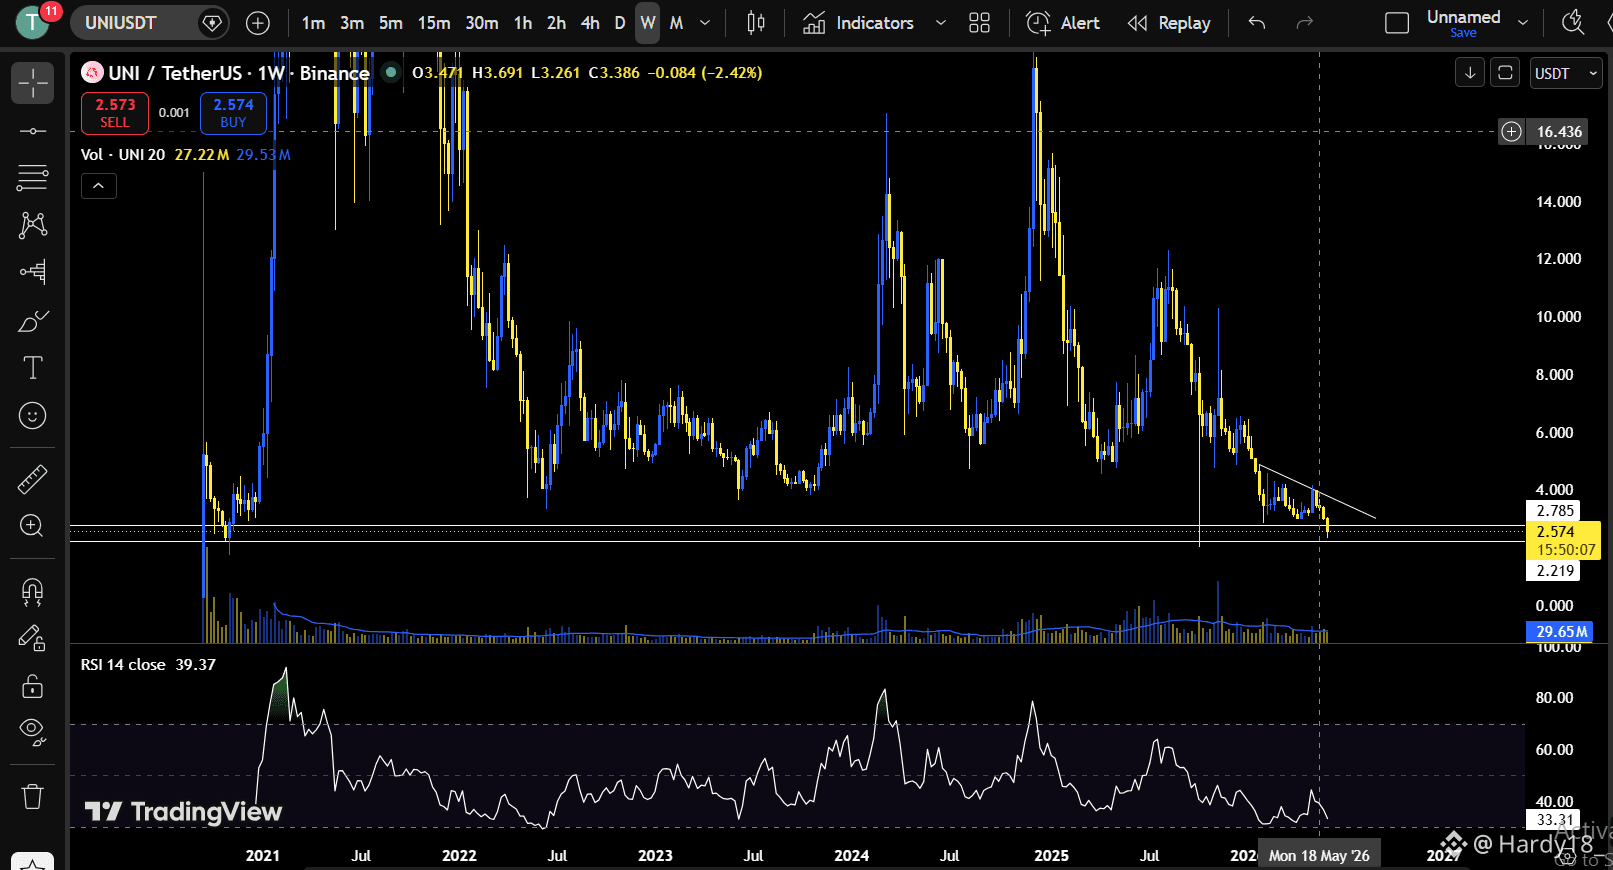The width and height of the screenshot is (1613, 870).
Task: Start Bar Replay mode
Action: coord(1169,23)
